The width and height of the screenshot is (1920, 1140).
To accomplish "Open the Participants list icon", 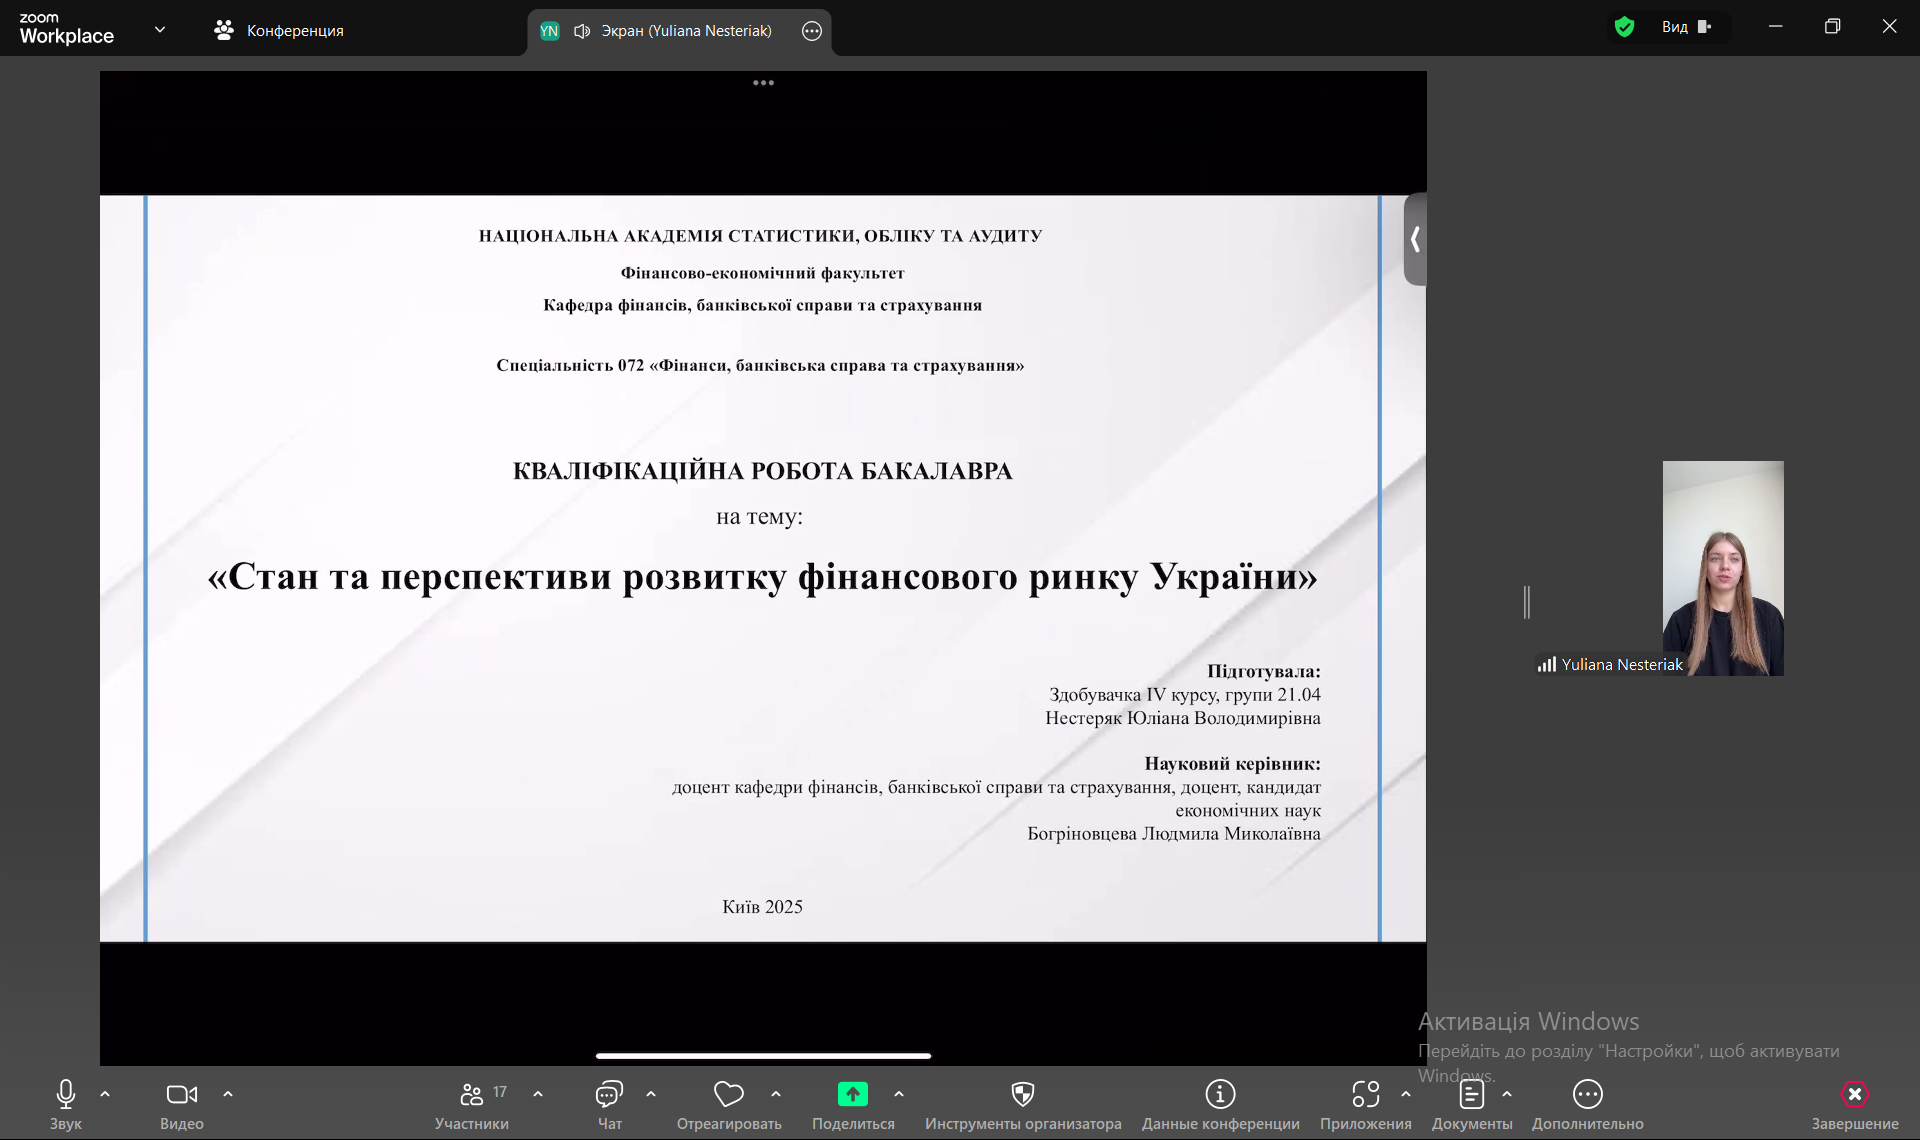I will (471, 1095).
